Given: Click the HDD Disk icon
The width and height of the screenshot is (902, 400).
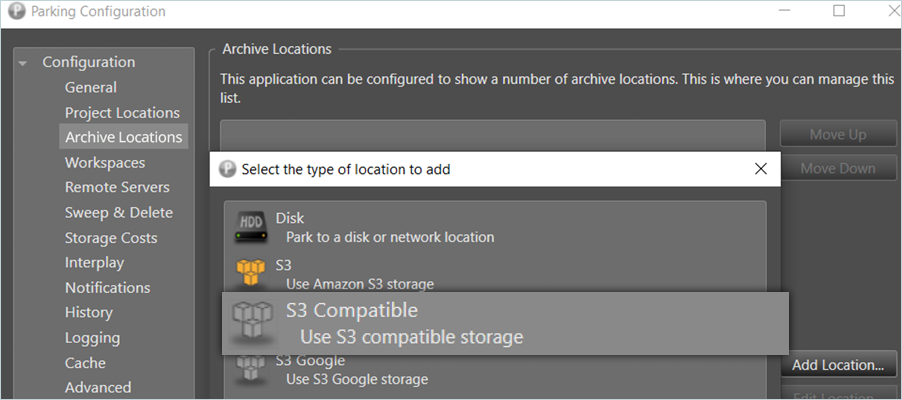Looking at the screenshot, I should [x=251, y=227].
